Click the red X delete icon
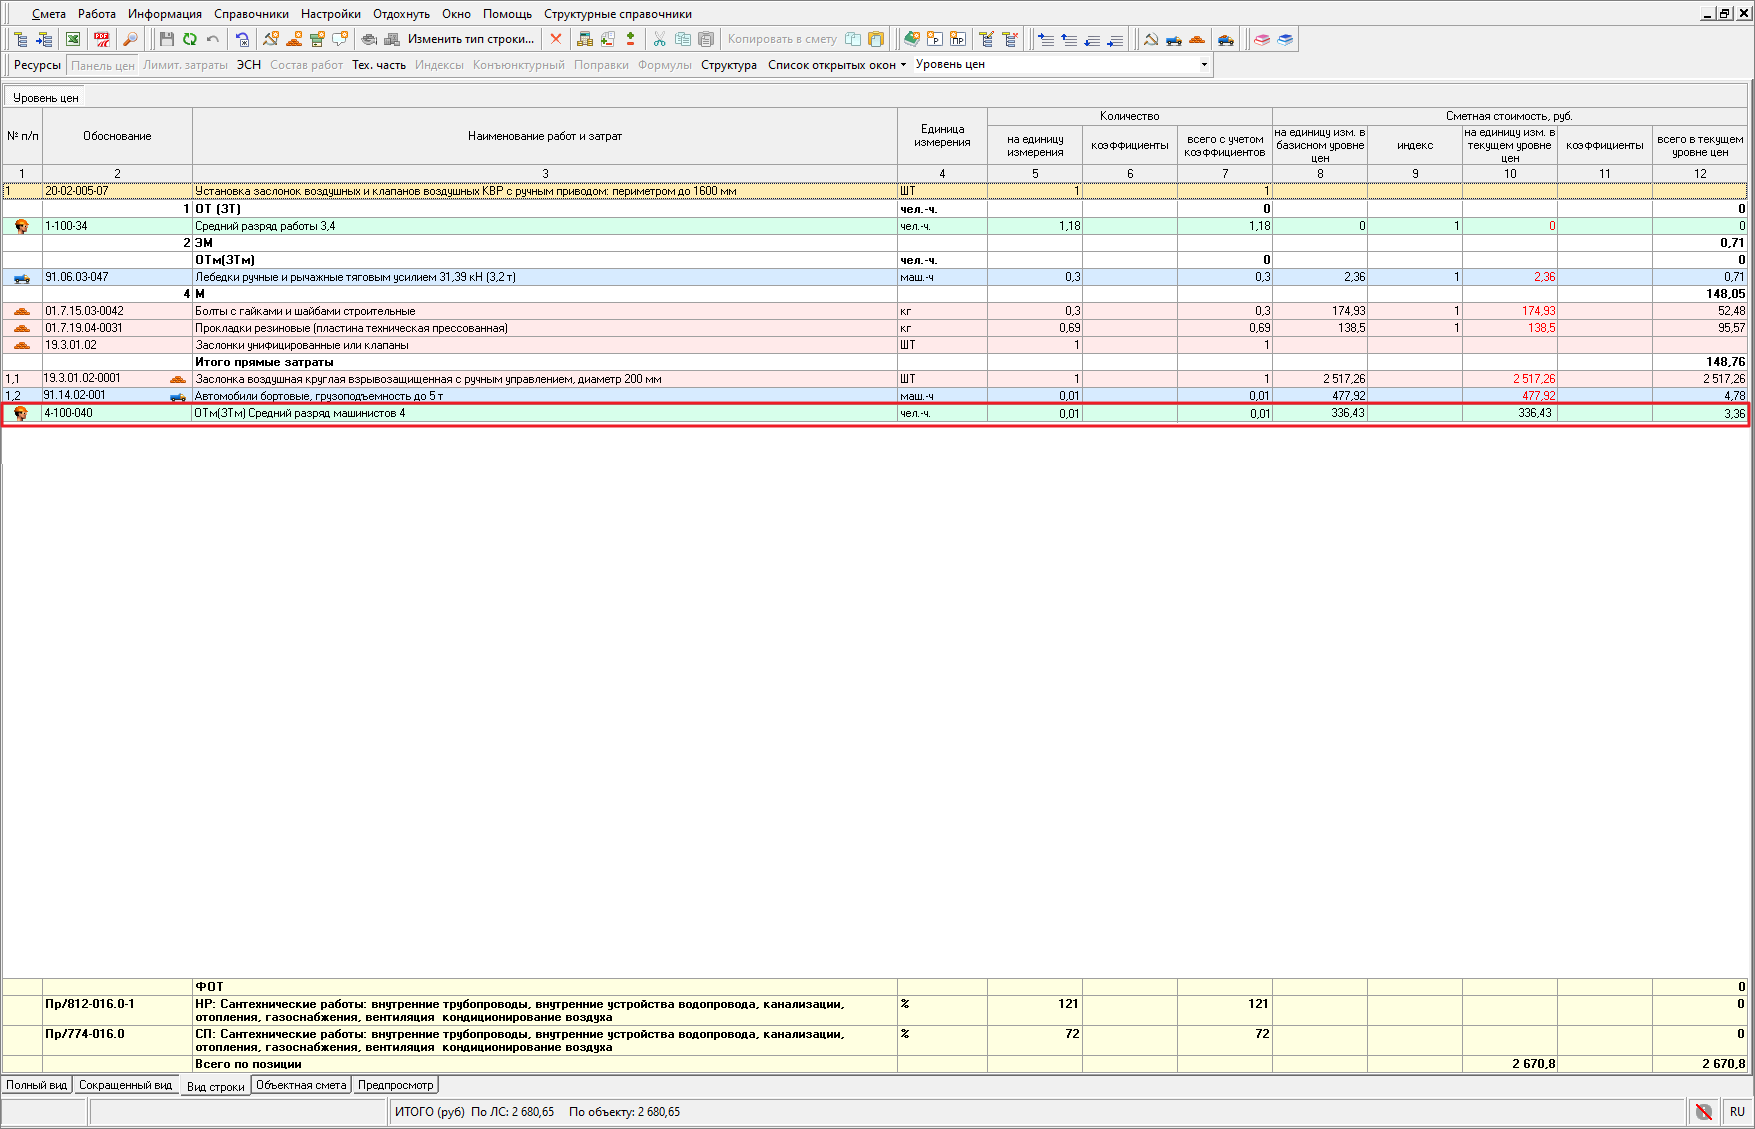The height and width of the screenshot is (1129, 1755). (556, 39)
